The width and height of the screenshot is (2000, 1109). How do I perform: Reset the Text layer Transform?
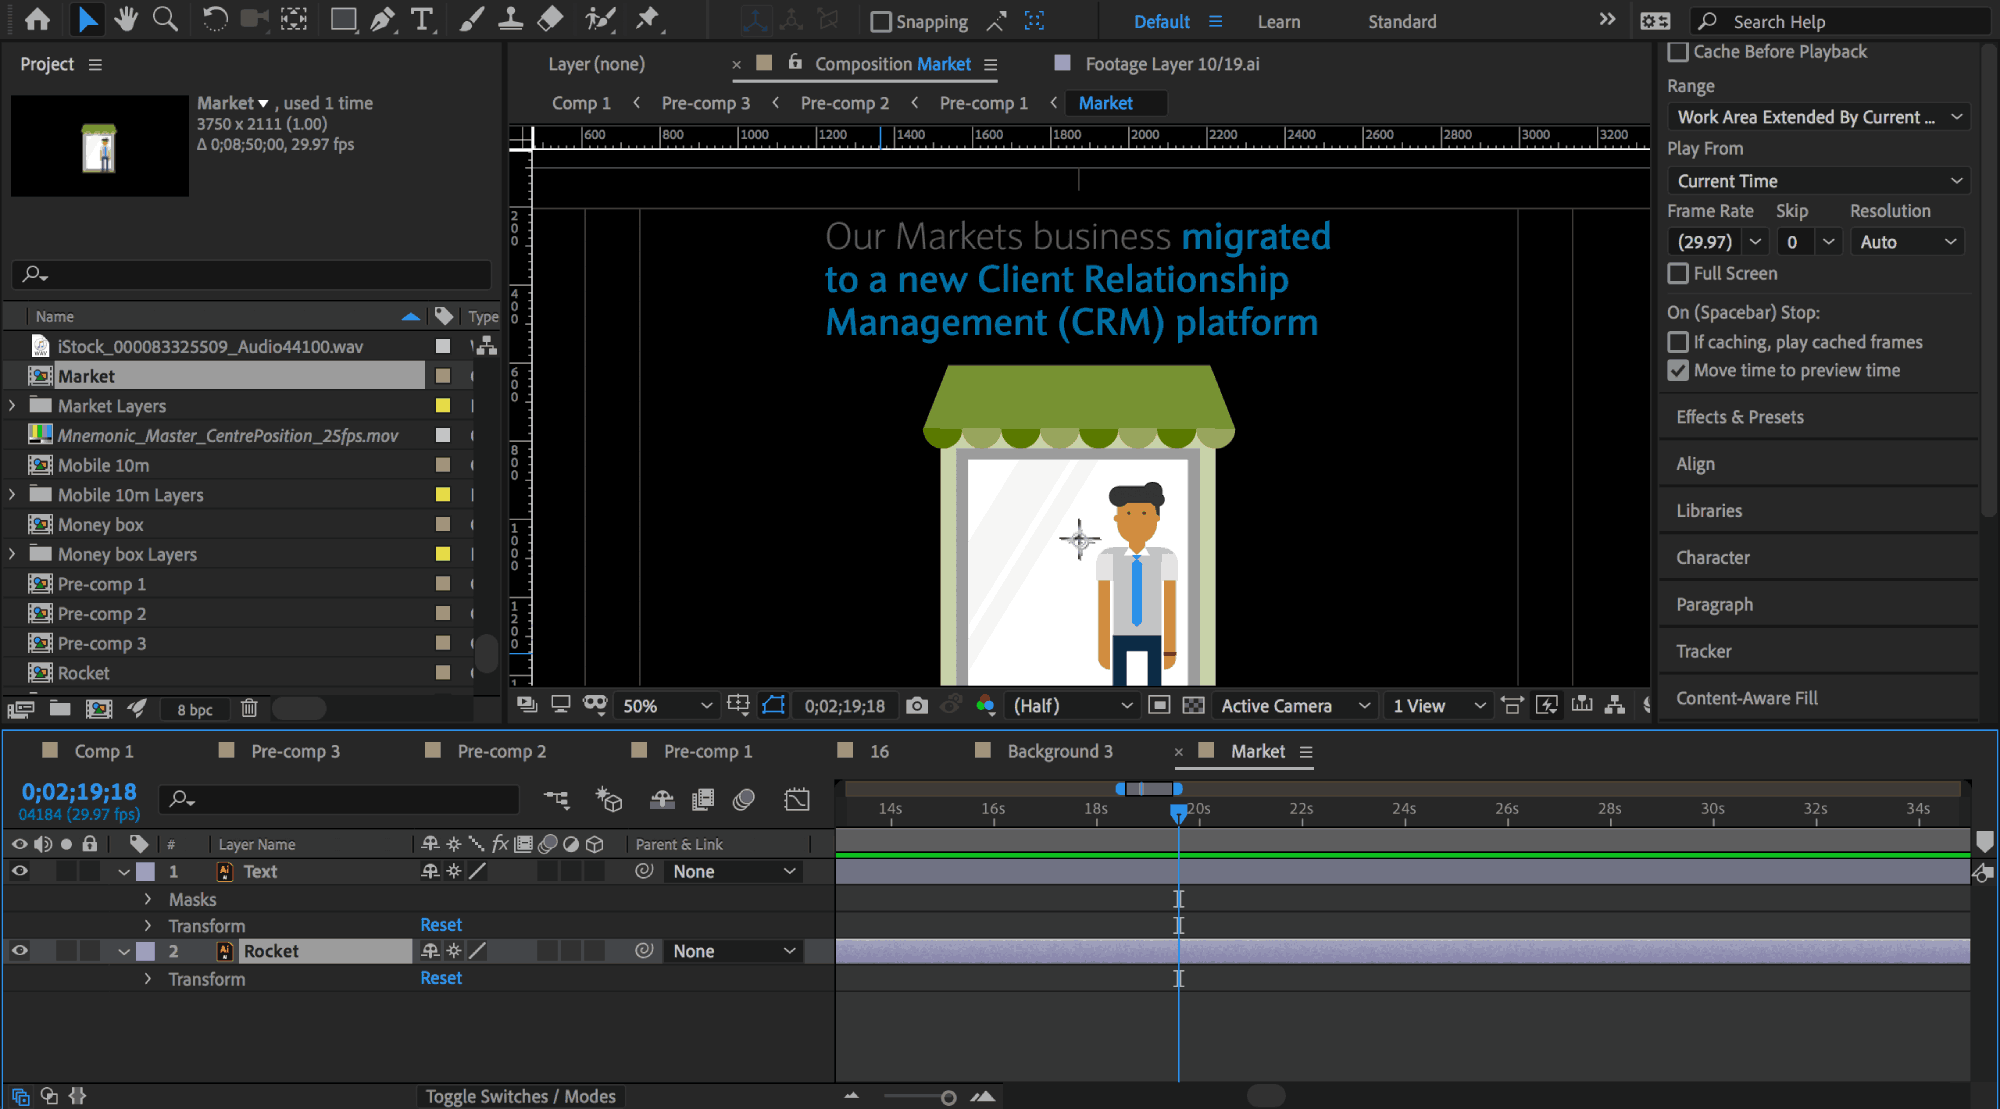[x=441, y=925]
